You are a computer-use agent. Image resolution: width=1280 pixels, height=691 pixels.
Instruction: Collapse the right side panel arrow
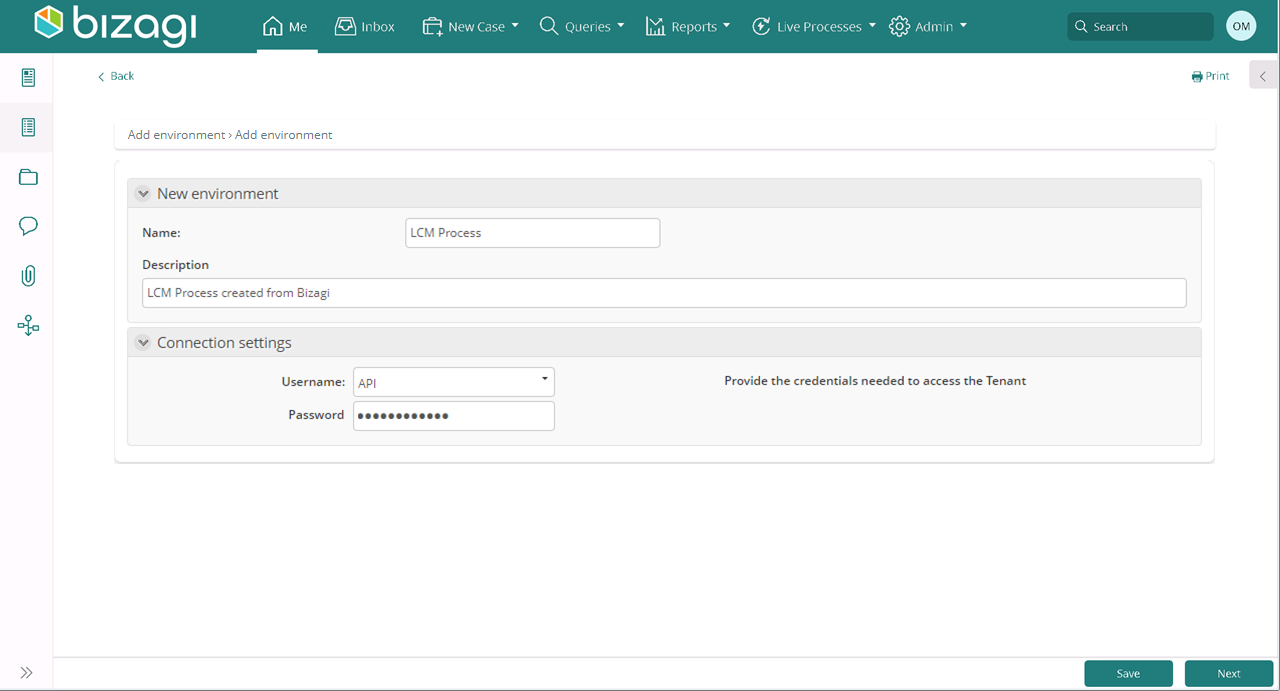click(x=1263, y=76)
